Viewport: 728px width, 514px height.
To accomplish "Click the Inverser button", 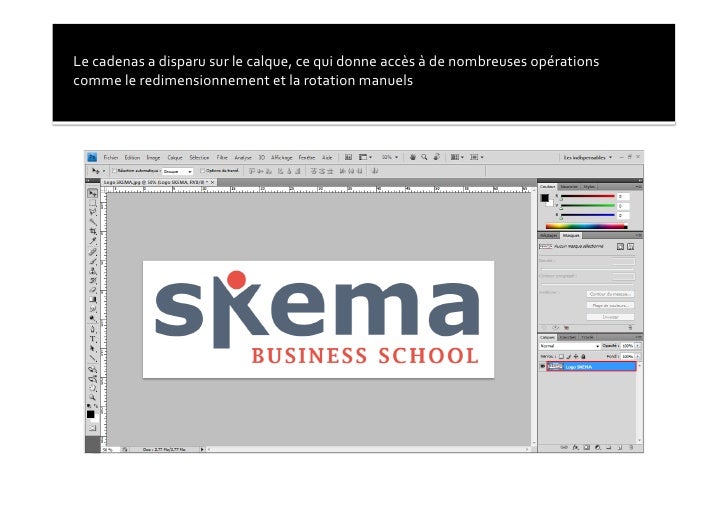I will 610,317.
